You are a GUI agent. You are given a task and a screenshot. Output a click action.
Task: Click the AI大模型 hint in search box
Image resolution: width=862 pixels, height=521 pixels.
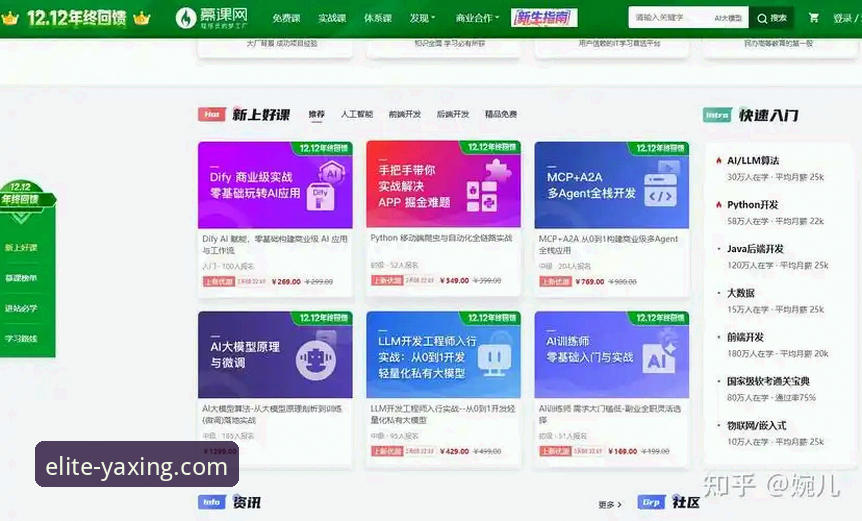coord(728,18)
